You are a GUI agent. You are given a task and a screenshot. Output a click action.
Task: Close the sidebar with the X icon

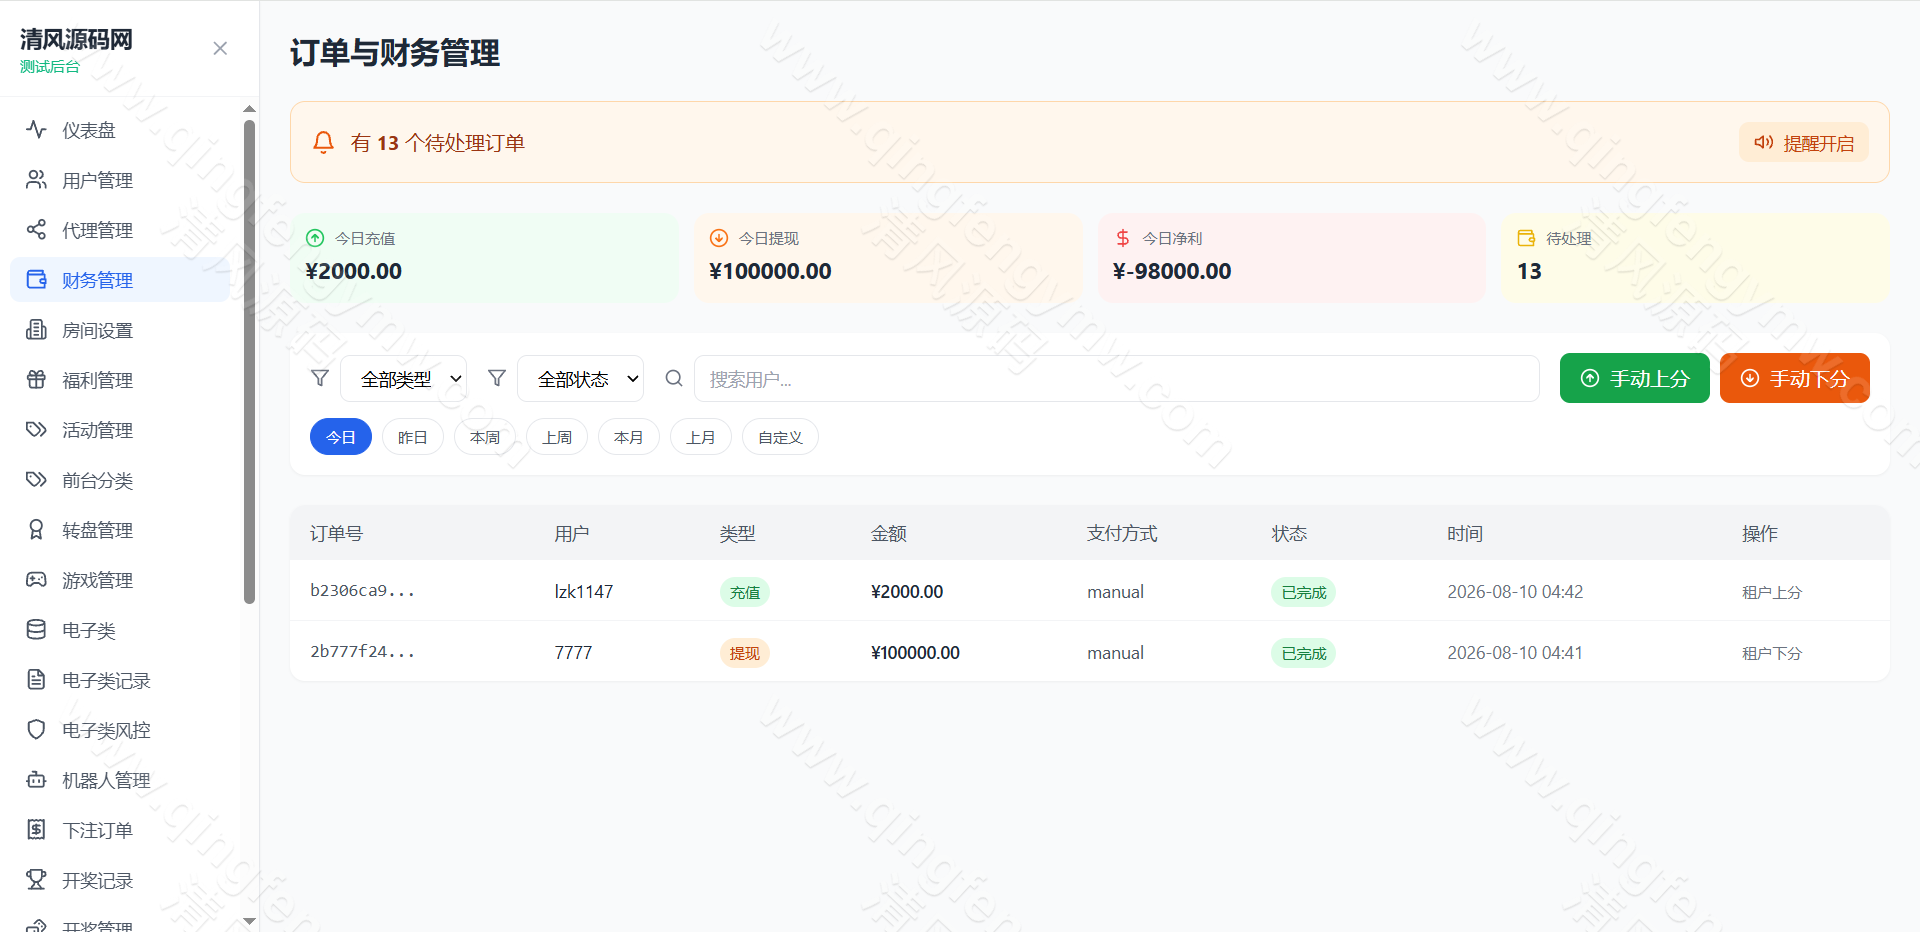(220, 48)
